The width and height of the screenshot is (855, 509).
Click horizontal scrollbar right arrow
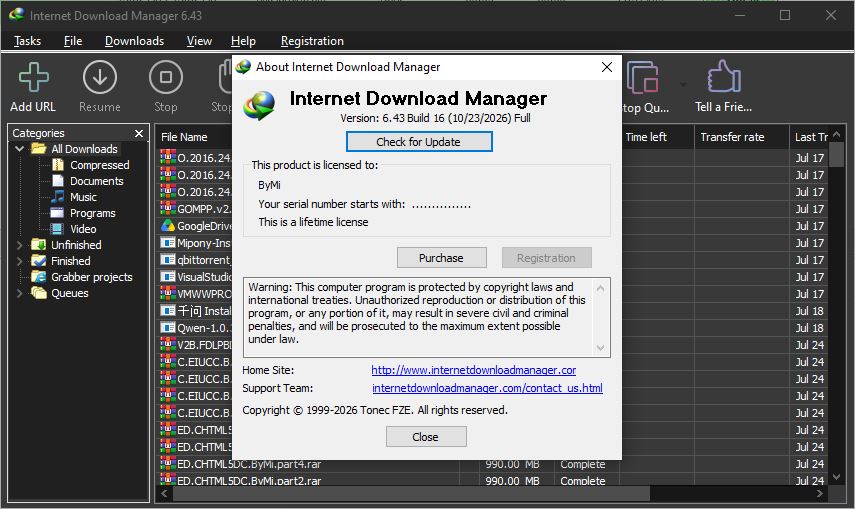[819, 494]
